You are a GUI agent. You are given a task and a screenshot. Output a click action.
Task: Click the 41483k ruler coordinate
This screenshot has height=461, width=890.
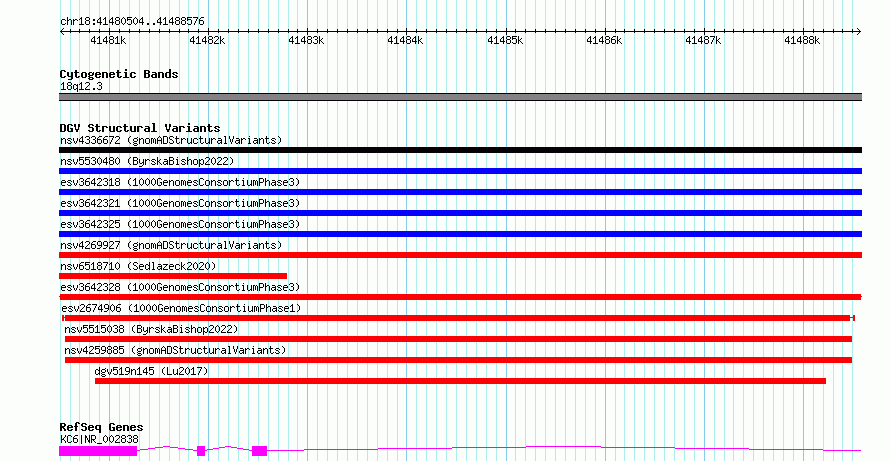click(x=307, y=41)
